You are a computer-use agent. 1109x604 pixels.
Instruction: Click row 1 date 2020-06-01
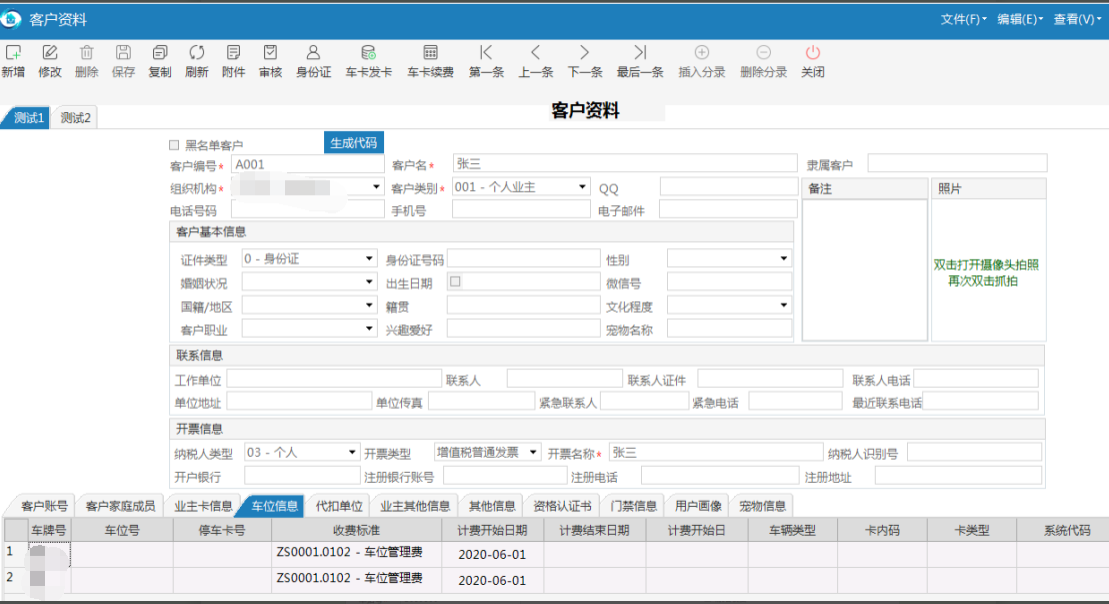pyautogui.click(x=492, y=554)
